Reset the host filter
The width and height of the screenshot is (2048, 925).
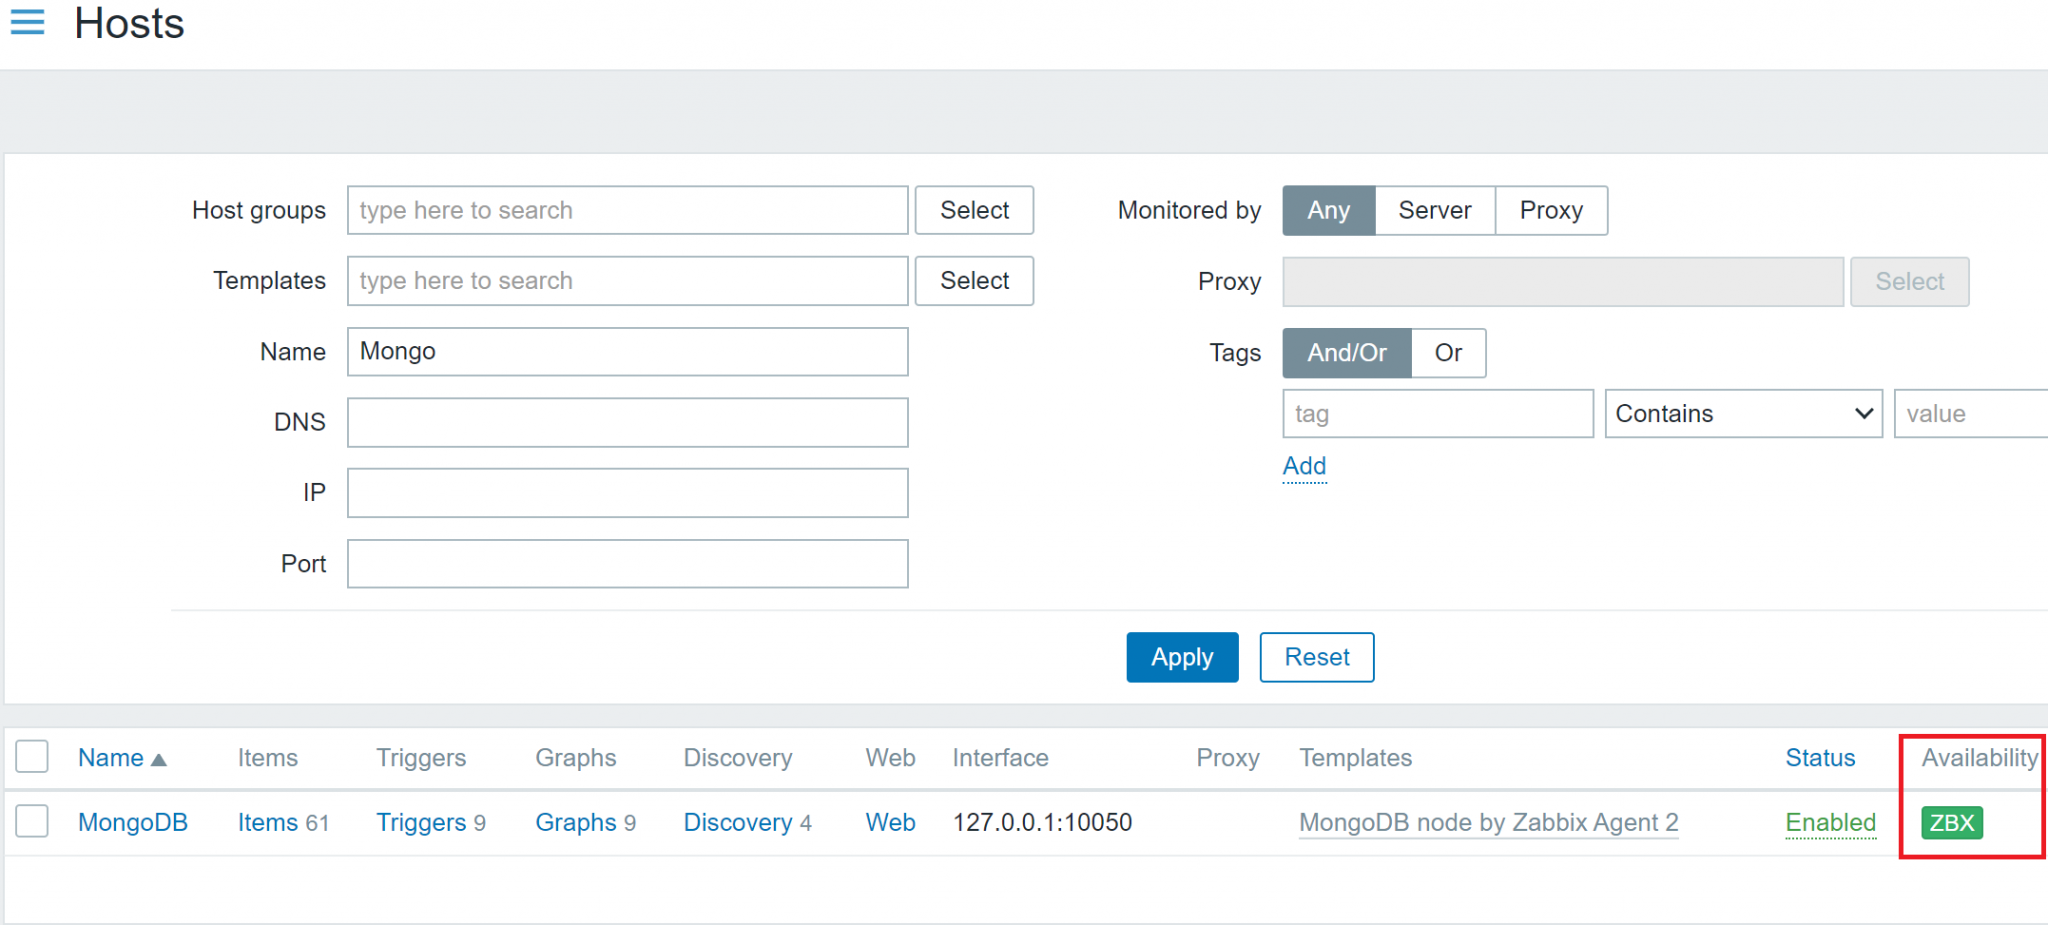tap(1316, 657)
